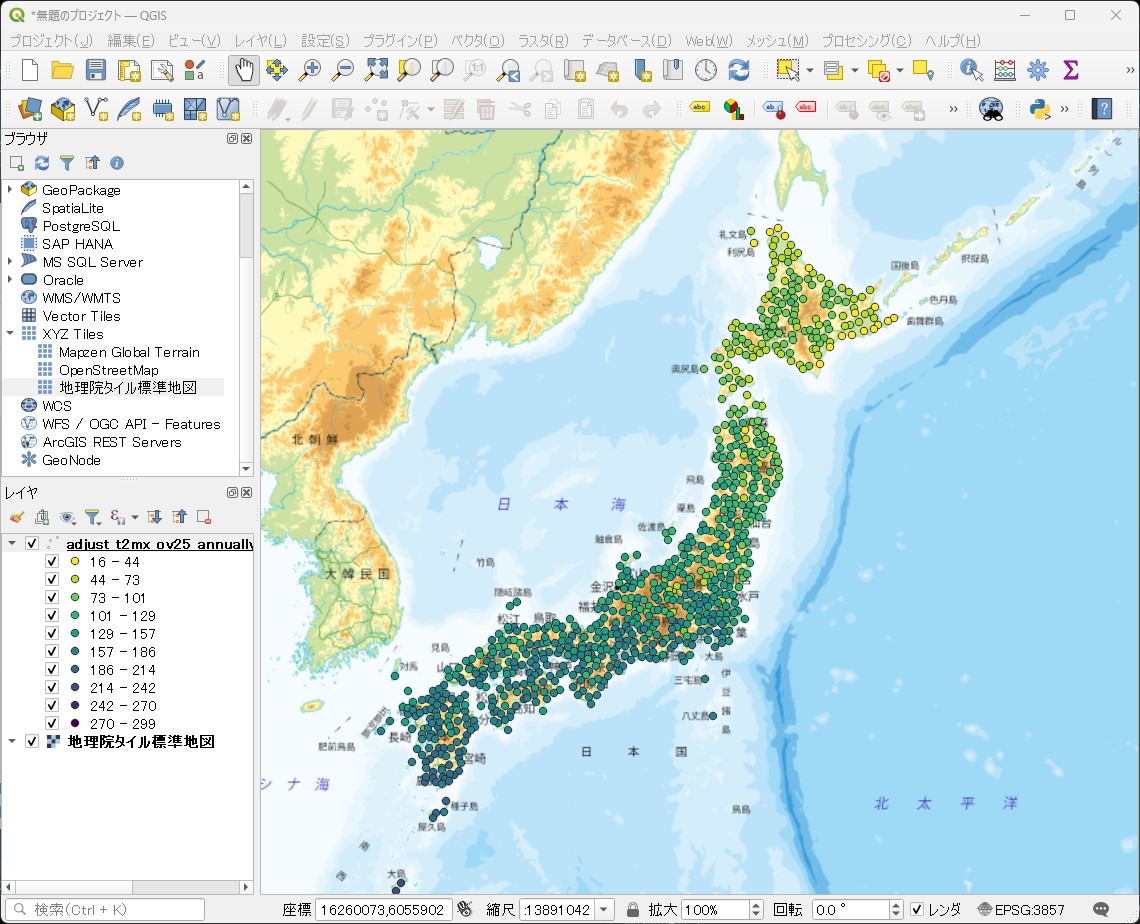The image size is (1140, 924).
Task: Select the Pan Map tool
Action: coord(243,70)
